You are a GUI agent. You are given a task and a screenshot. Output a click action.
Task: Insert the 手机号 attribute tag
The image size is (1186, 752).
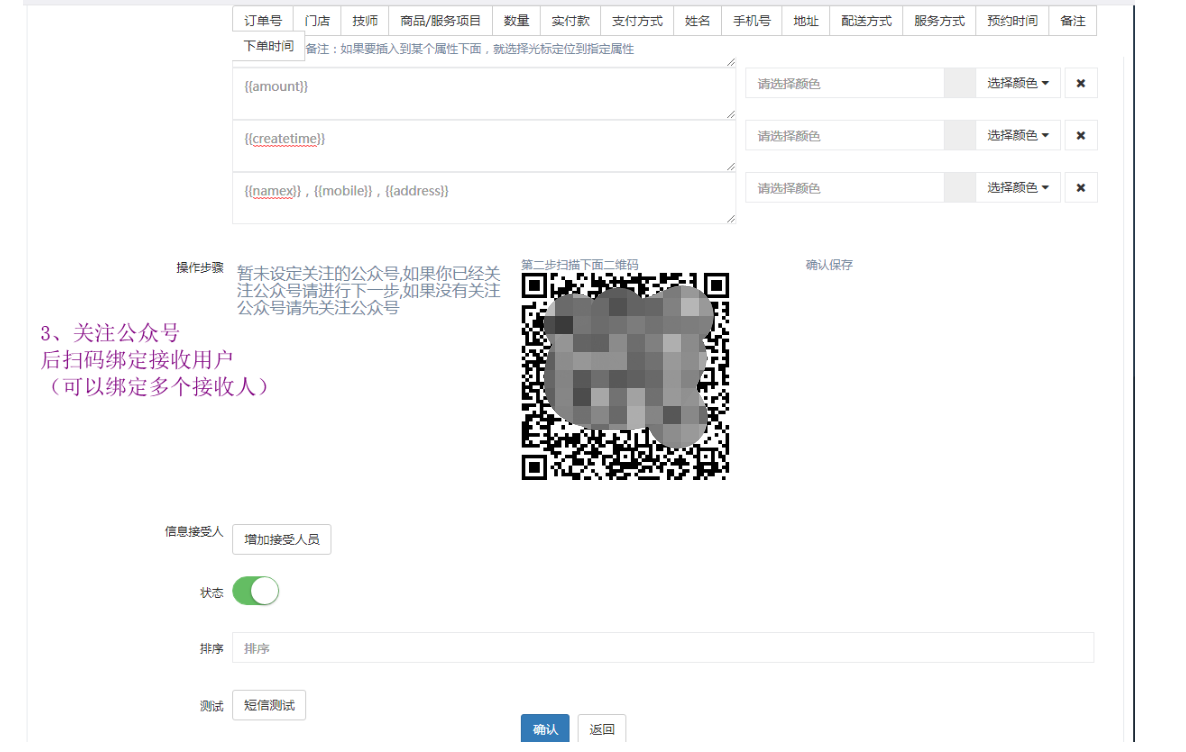click(x=751, y=20)
